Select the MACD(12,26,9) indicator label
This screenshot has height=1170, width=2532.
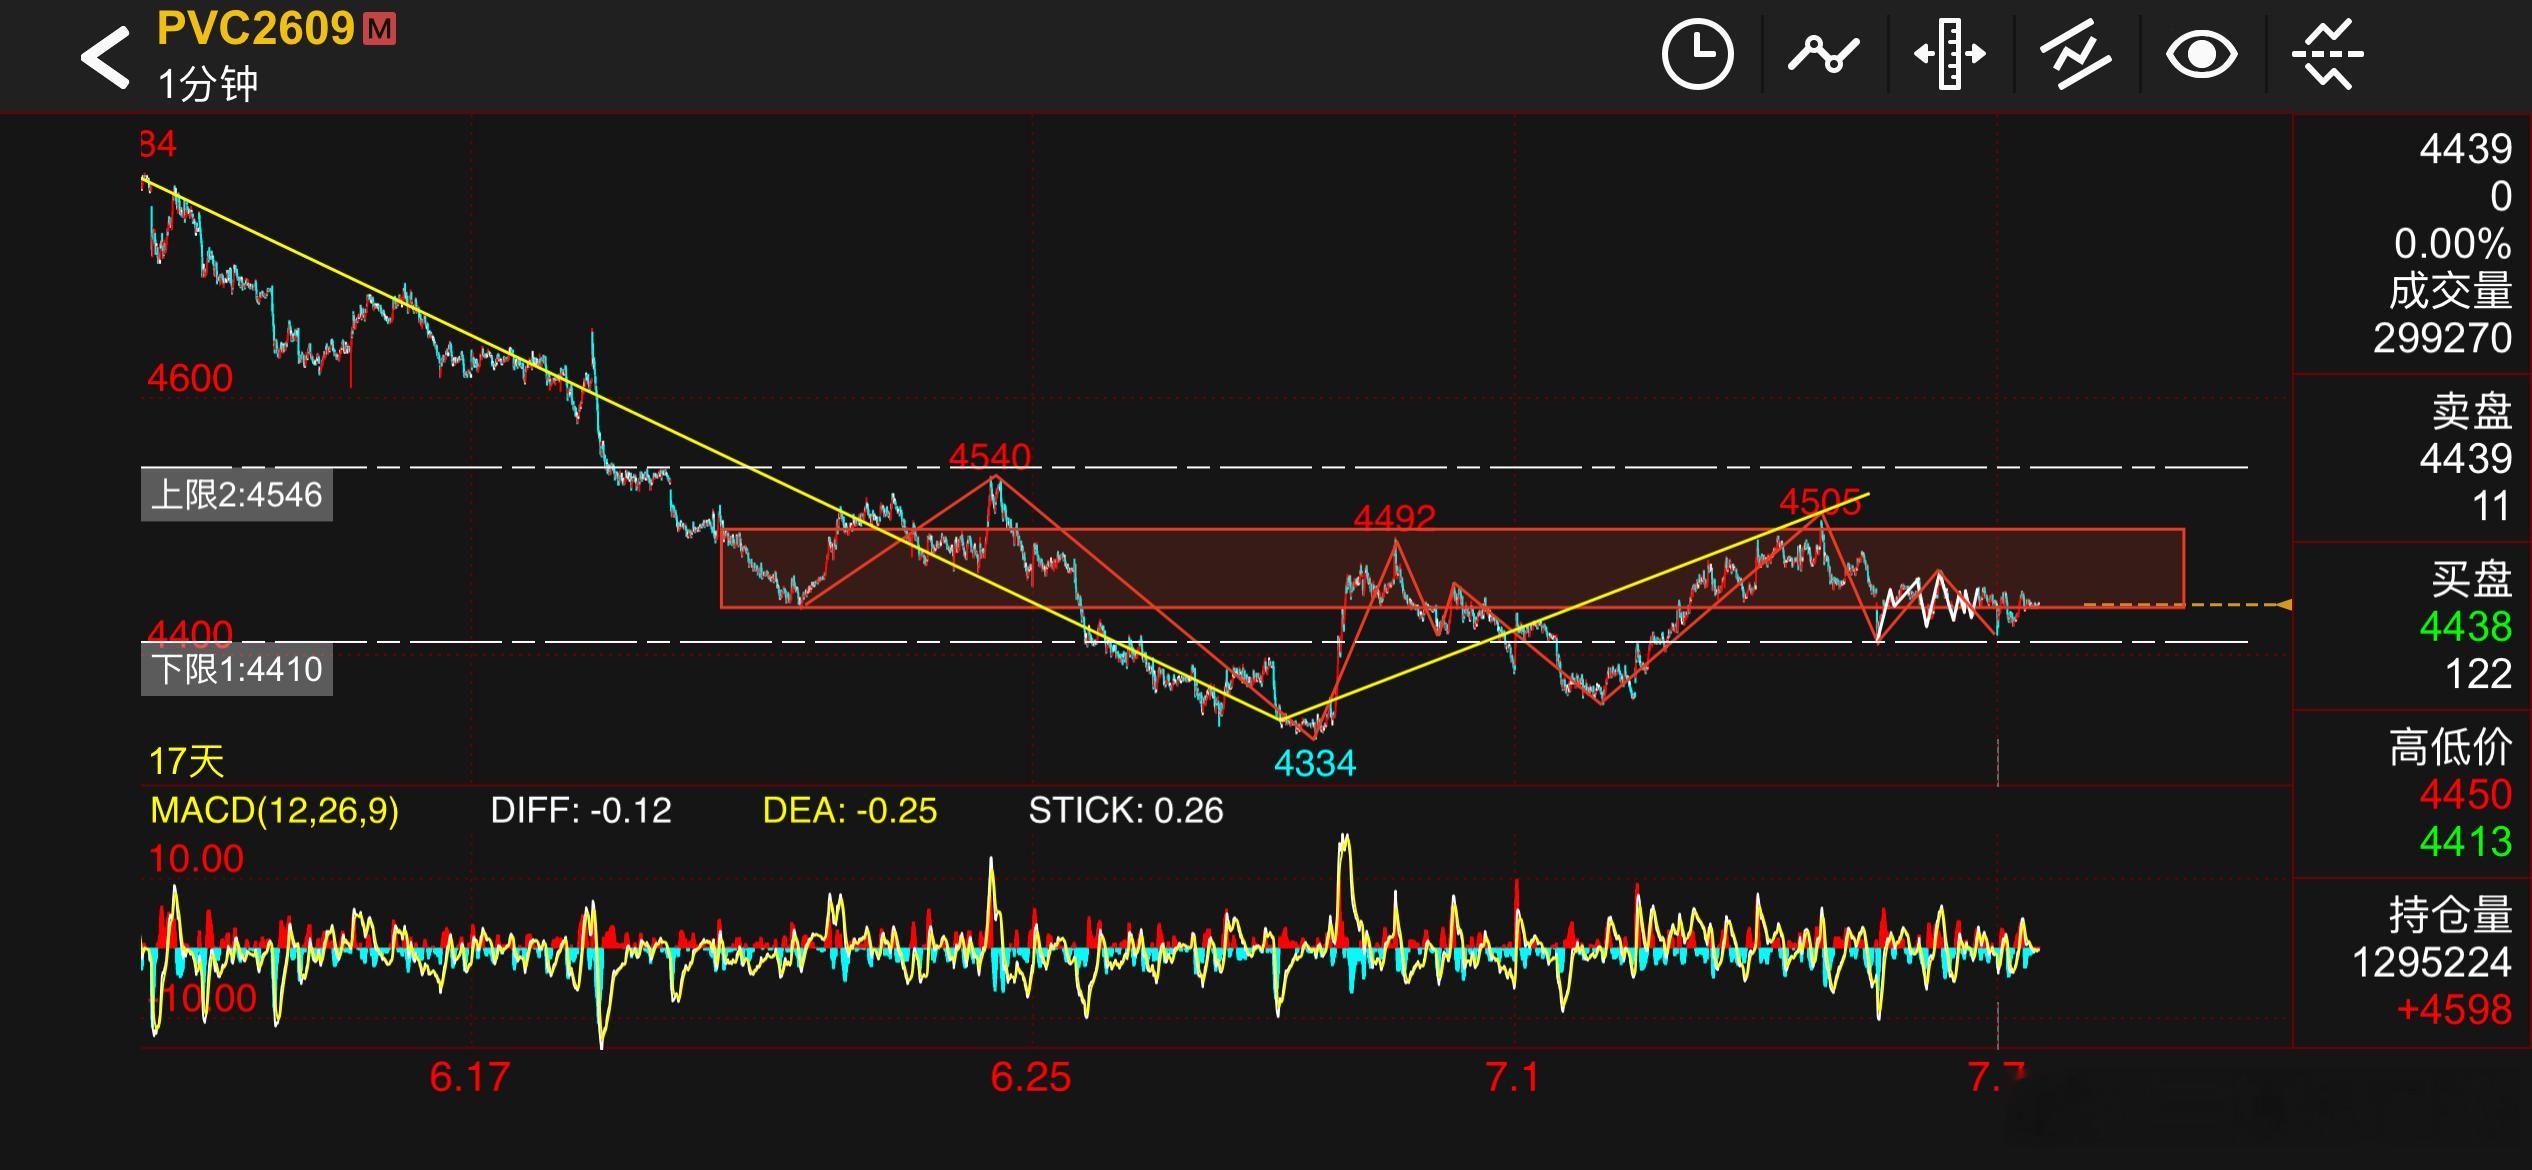(x=274, y=810)
